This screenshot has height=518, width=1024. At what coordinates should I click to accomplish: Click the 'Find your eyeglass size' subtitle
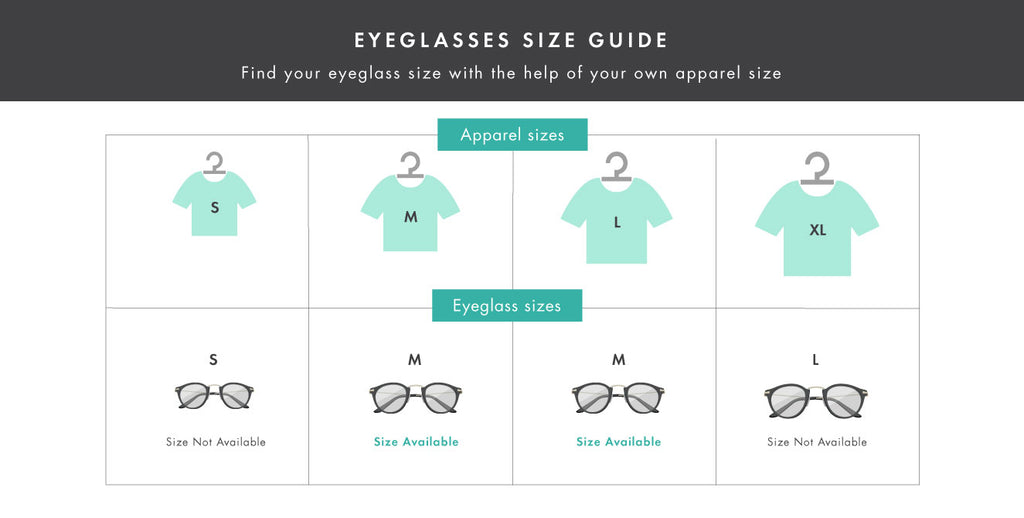(511, 73)
